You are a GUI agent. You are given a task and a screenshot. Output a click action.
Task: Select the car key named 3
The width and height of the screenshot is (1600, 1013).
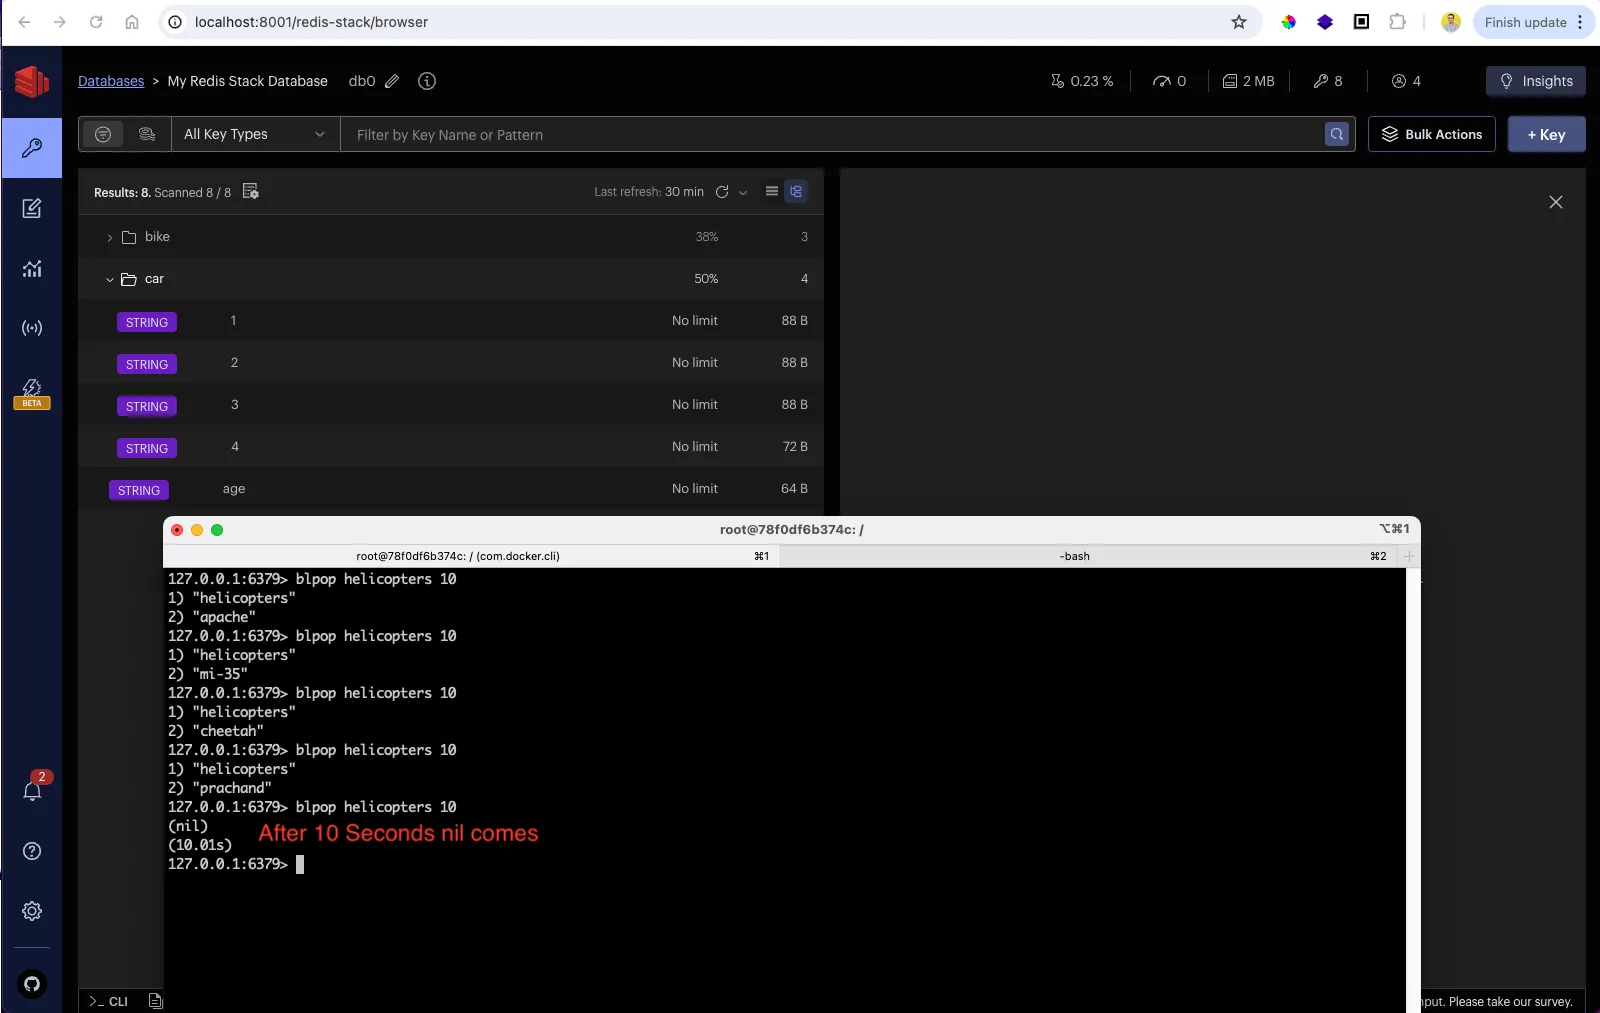click(451, 405)
